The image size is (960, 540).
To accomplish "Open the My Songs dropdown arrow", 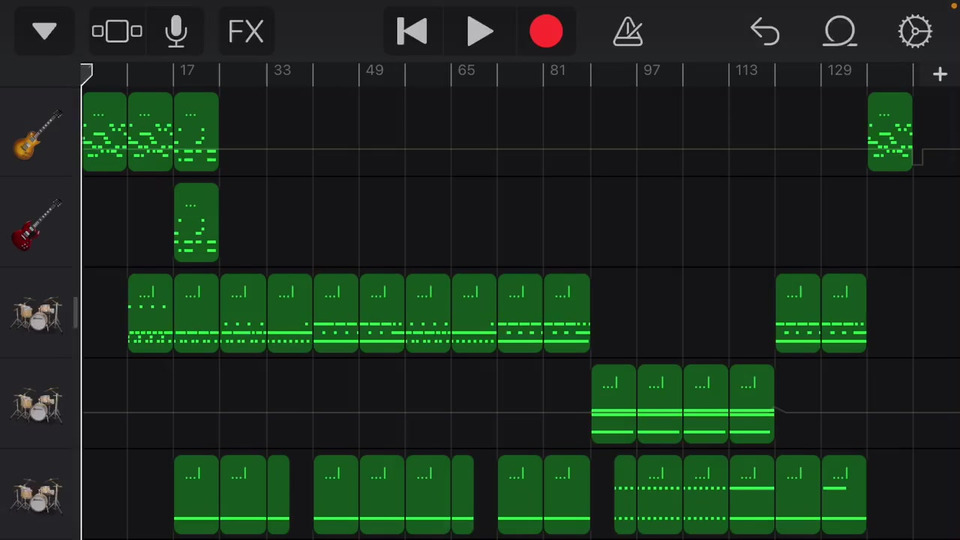I will pyautogui.click(x=44, y=31).
